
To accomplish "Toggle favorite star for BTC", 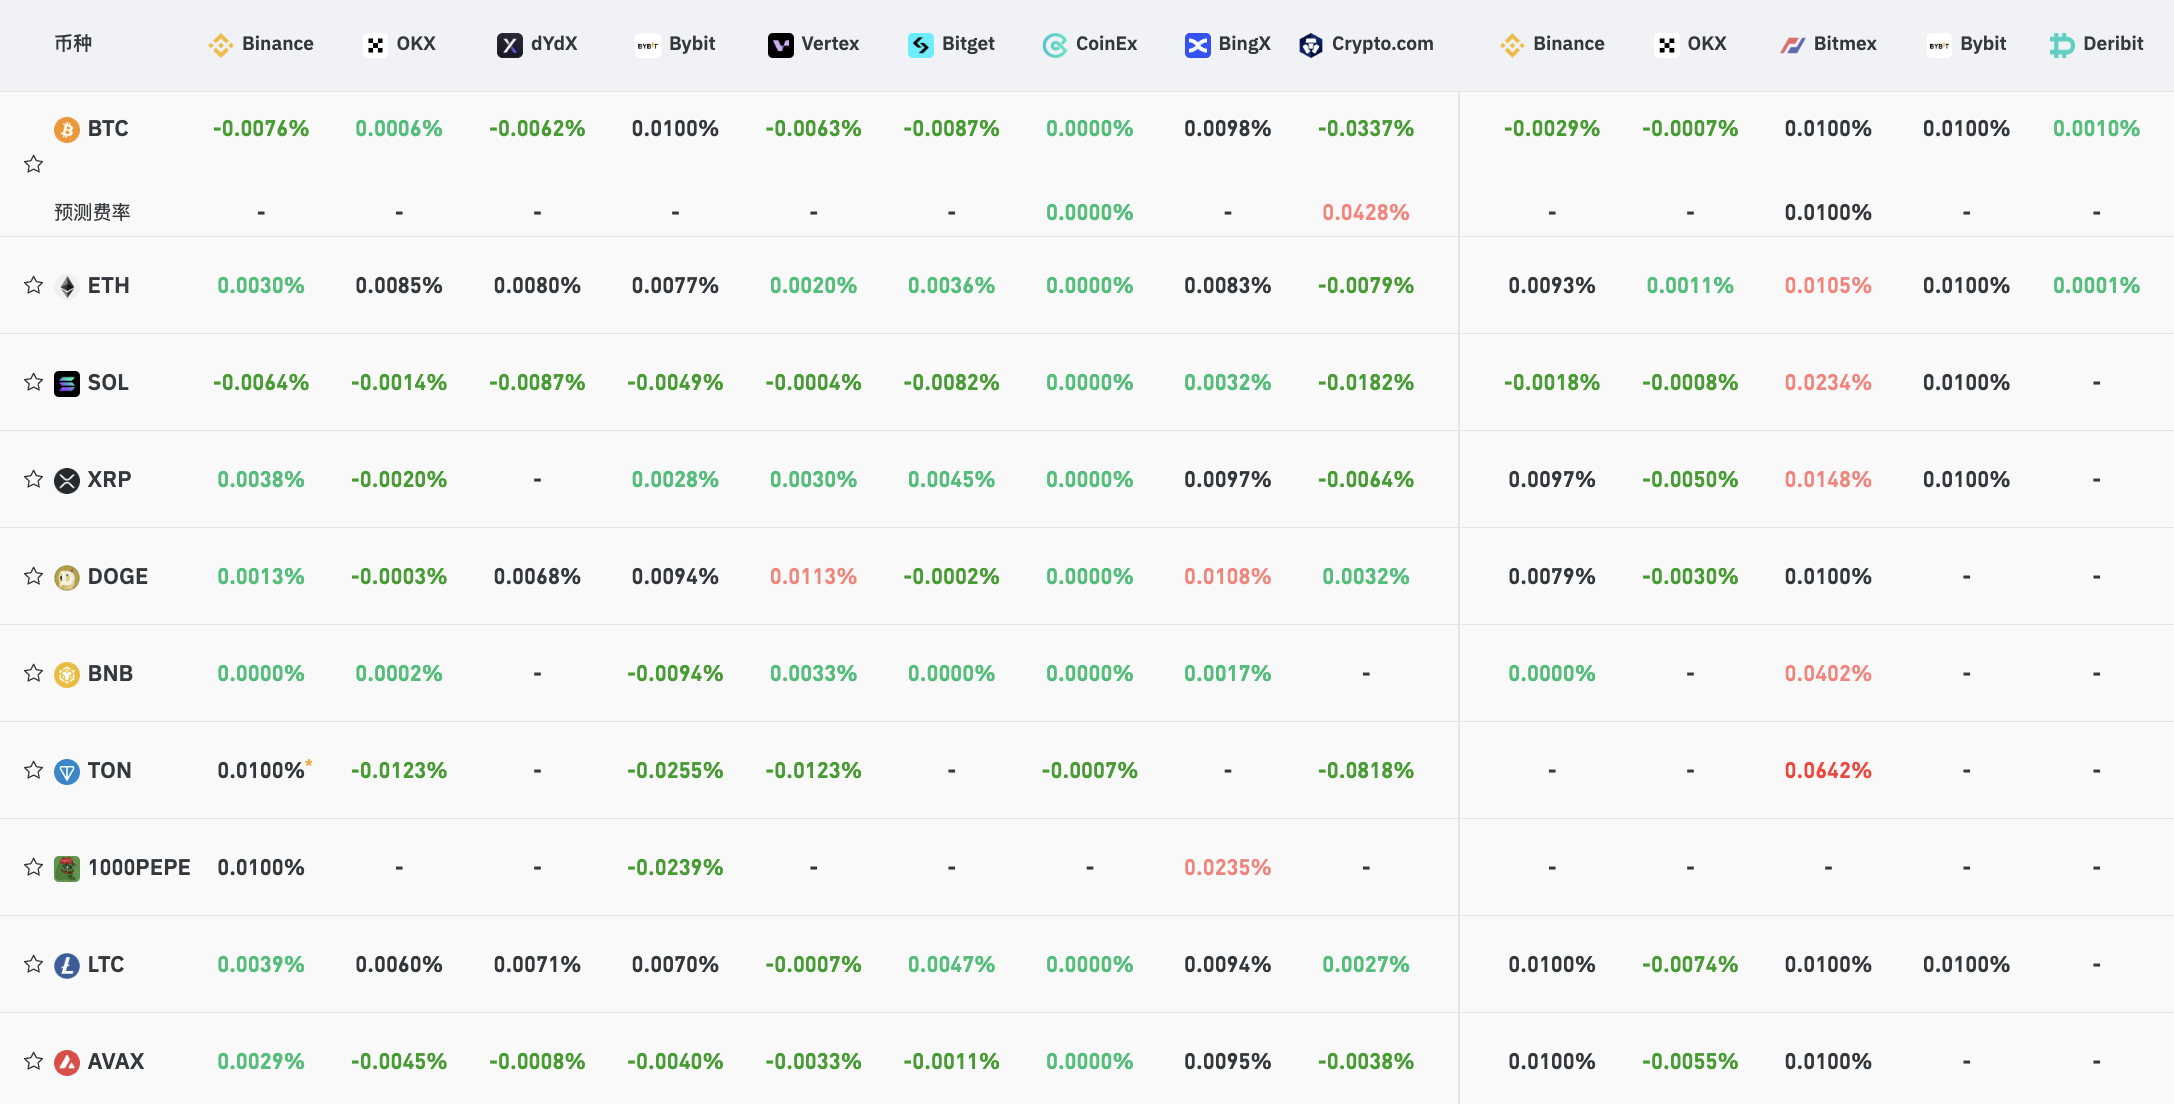I will (34, 165).
